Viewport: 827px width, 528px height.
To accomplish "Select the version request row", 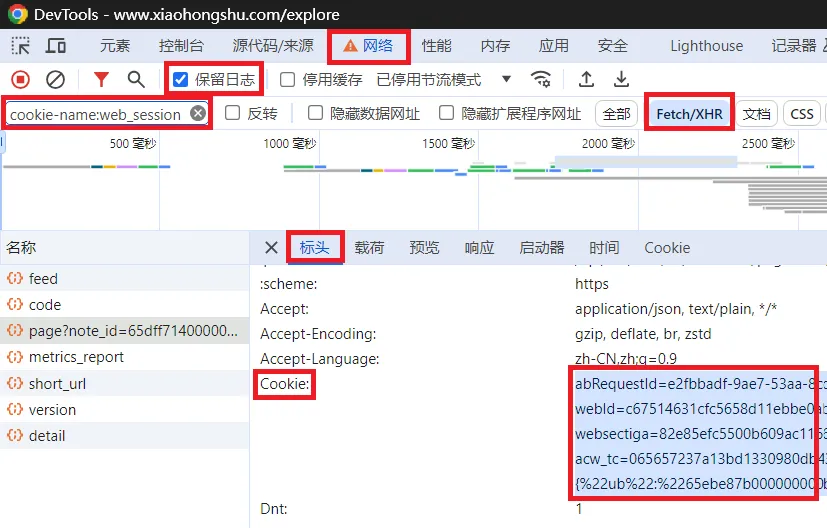I will click(x=124, y=409).
